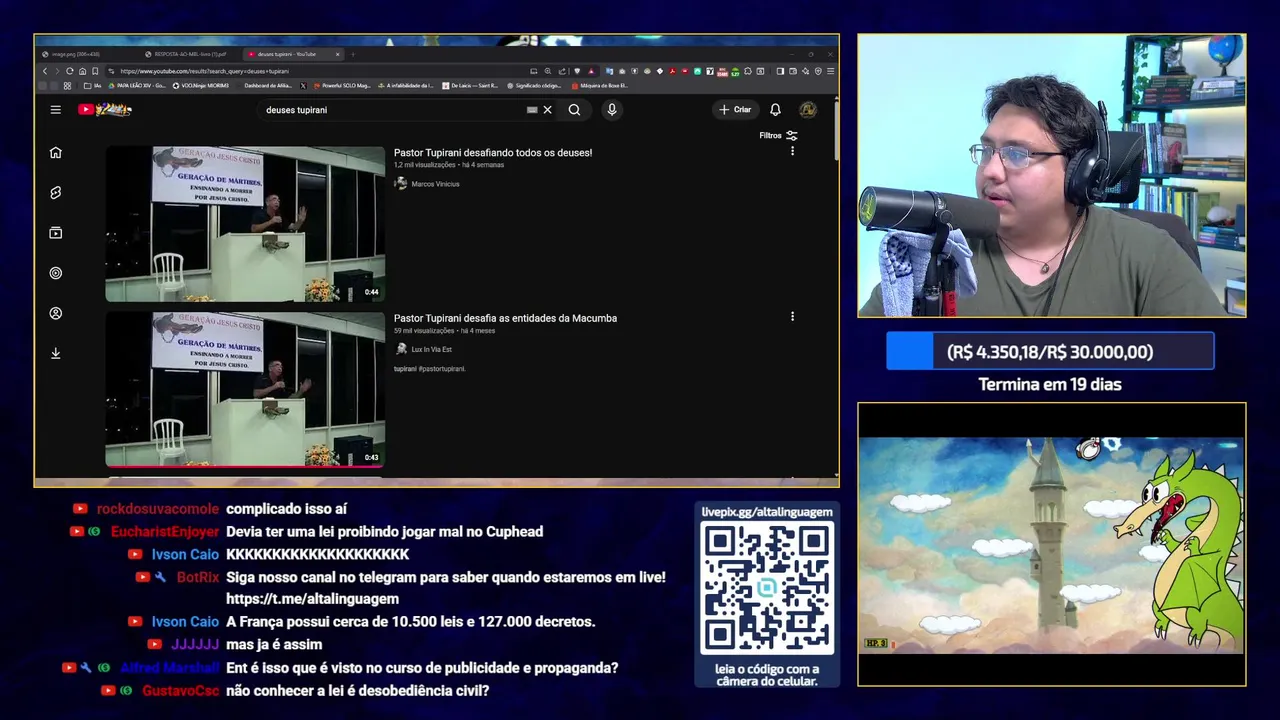Image resolution: width=1280 pixels, height=720 pixels.
Task: Open options for 'entidades da Macumba' video
Action: [x=792, y=316]
